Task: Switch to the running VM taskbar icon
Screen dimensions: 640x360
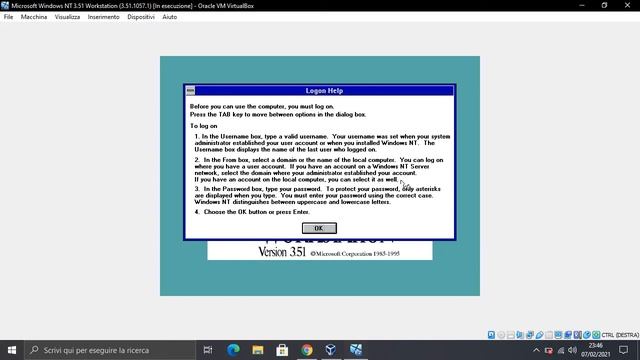Action: point(356,350)
